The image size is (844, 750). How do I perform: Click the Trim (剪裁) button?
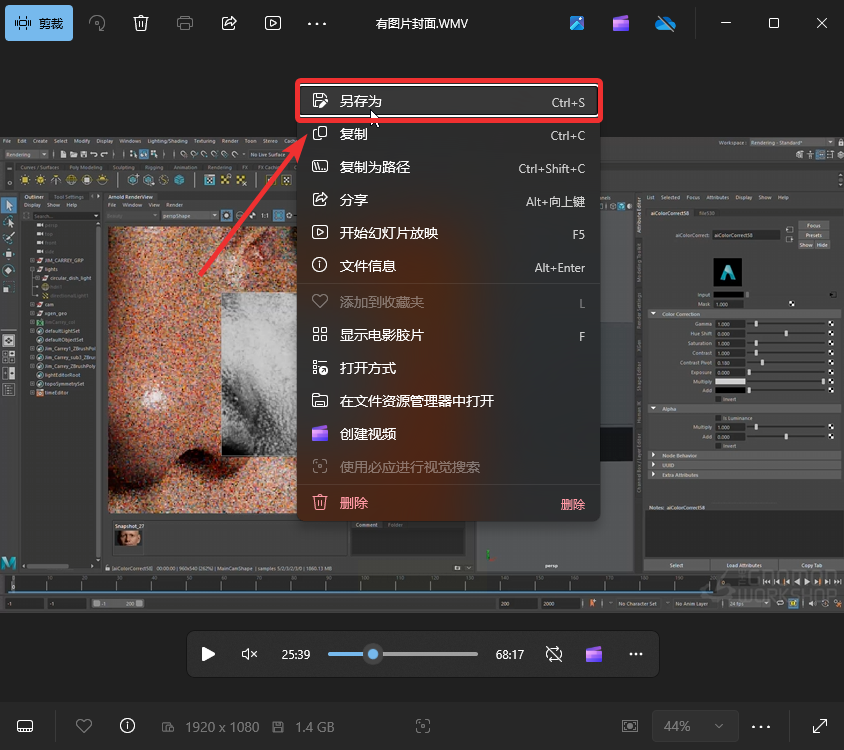click(x=39, y=23)
